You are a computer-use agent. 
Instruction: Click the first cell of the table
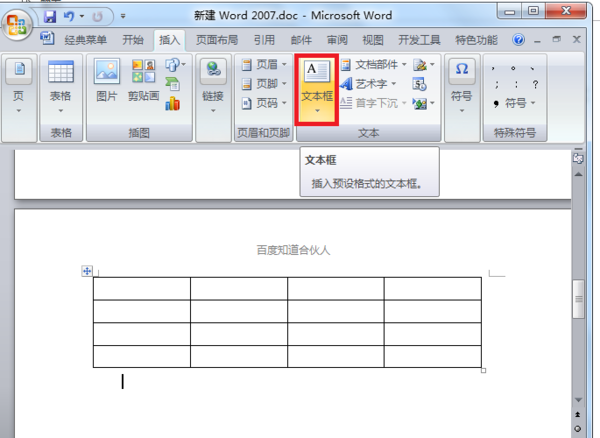coord(142,288)
